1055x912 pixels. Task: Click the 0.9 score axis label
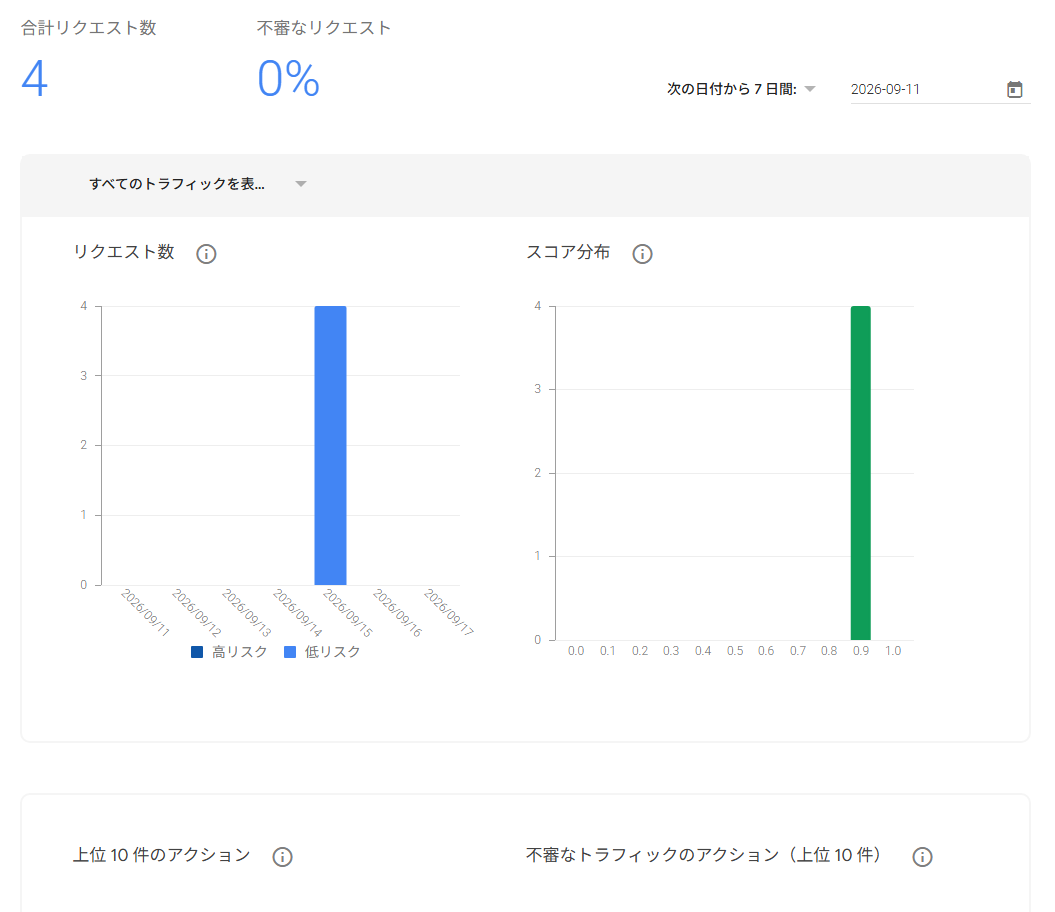pos(861,651)
